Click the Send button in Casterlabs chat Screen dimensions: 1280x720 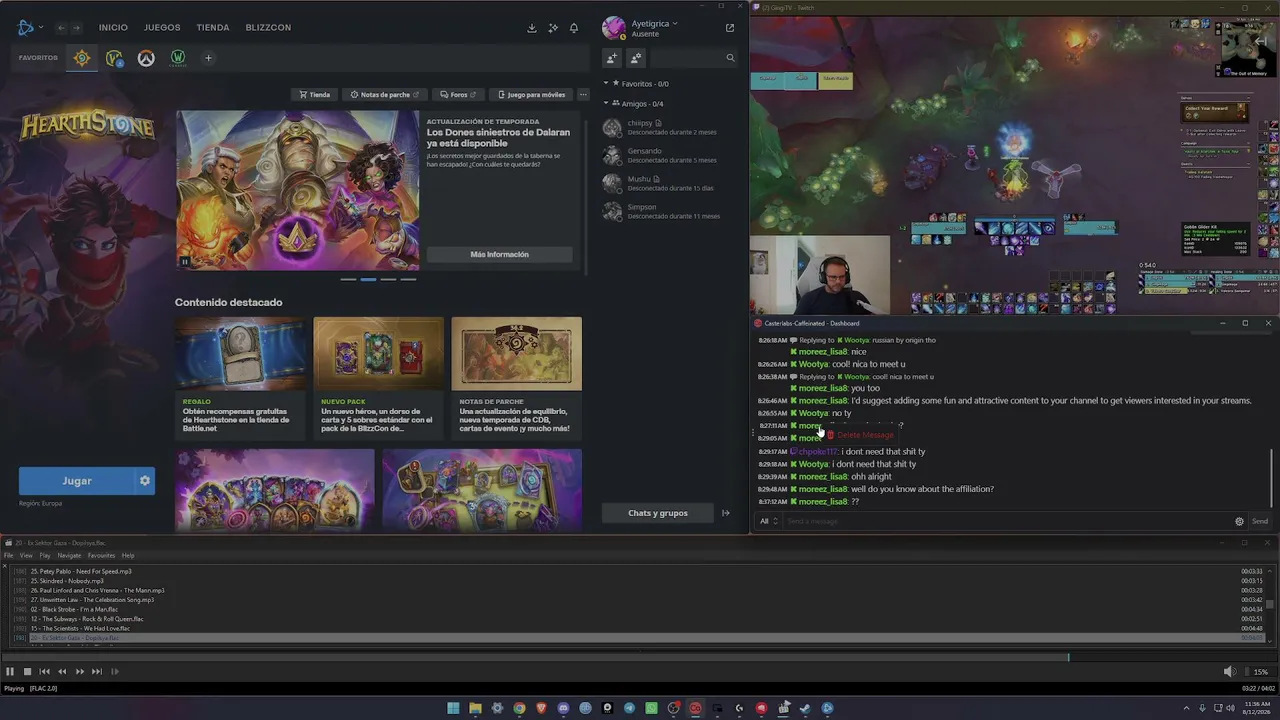pyautogui.click(x=1260, y=521)
